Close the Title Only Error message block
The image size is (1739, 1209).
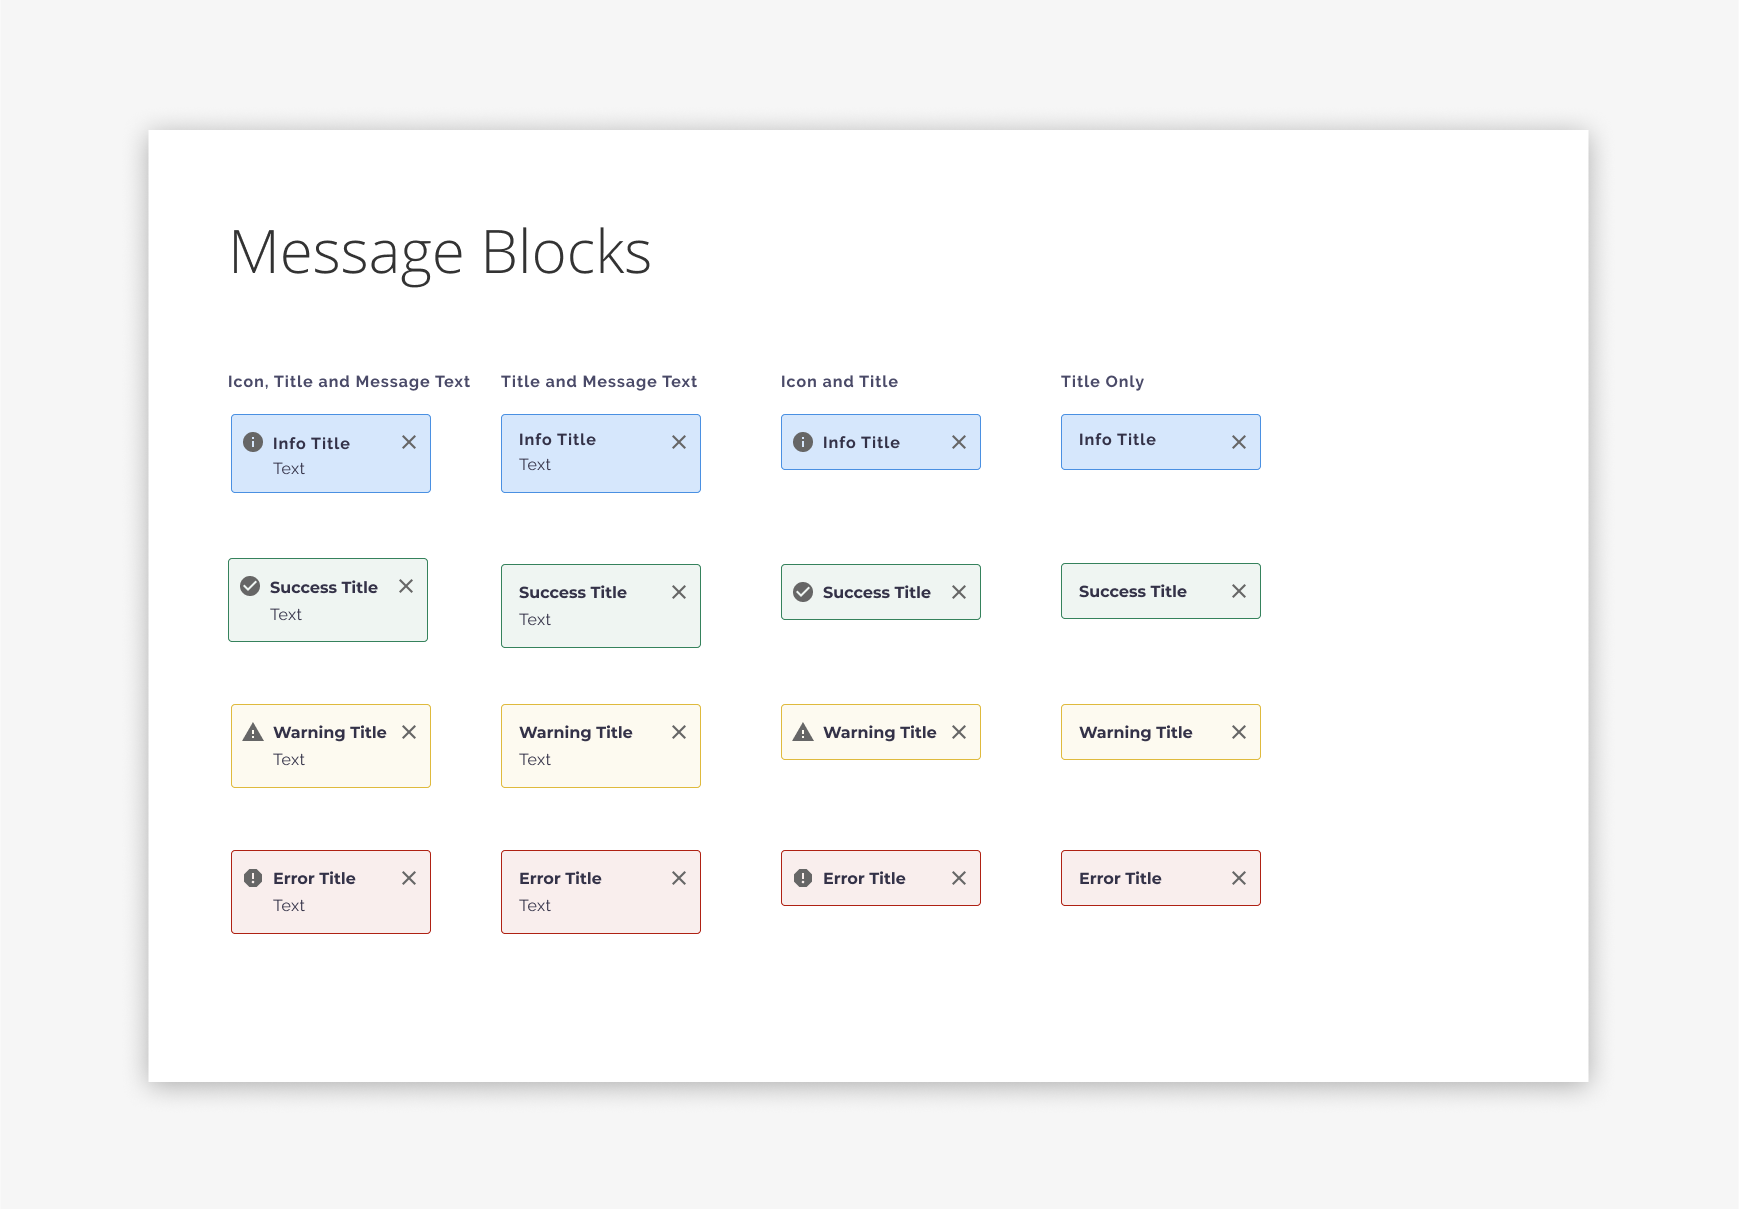click(1239, 878)
